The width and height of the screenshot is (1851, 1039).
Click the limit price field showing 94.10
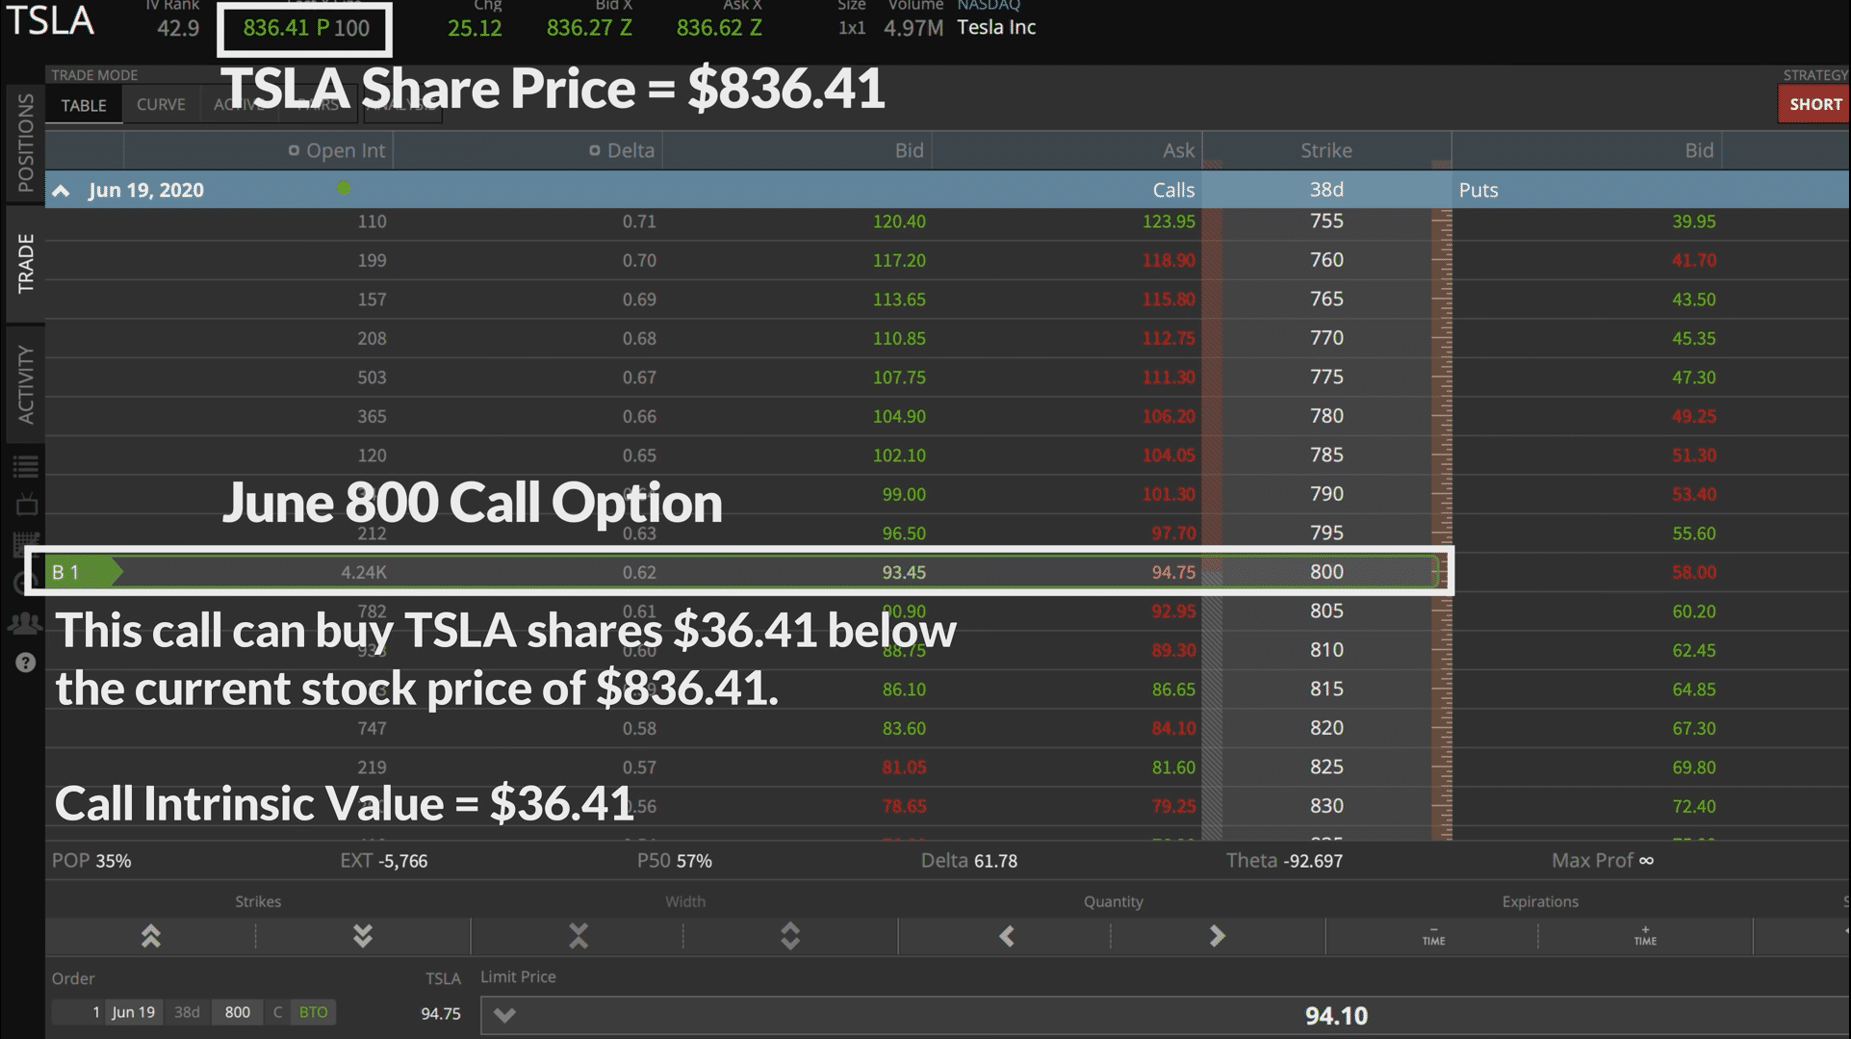tap(1165, 1015)
